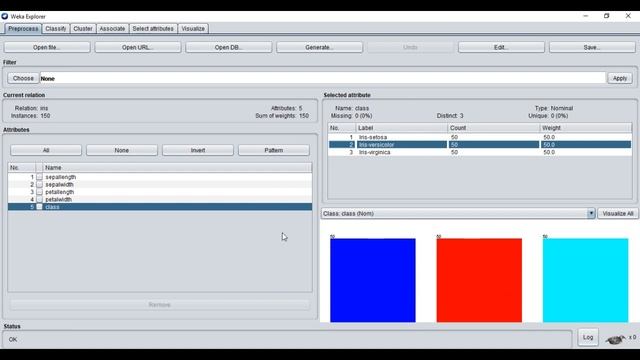Click the Iris-virginica count cell
Viewport: 640px width, 360px height.
tap(493, 152)
